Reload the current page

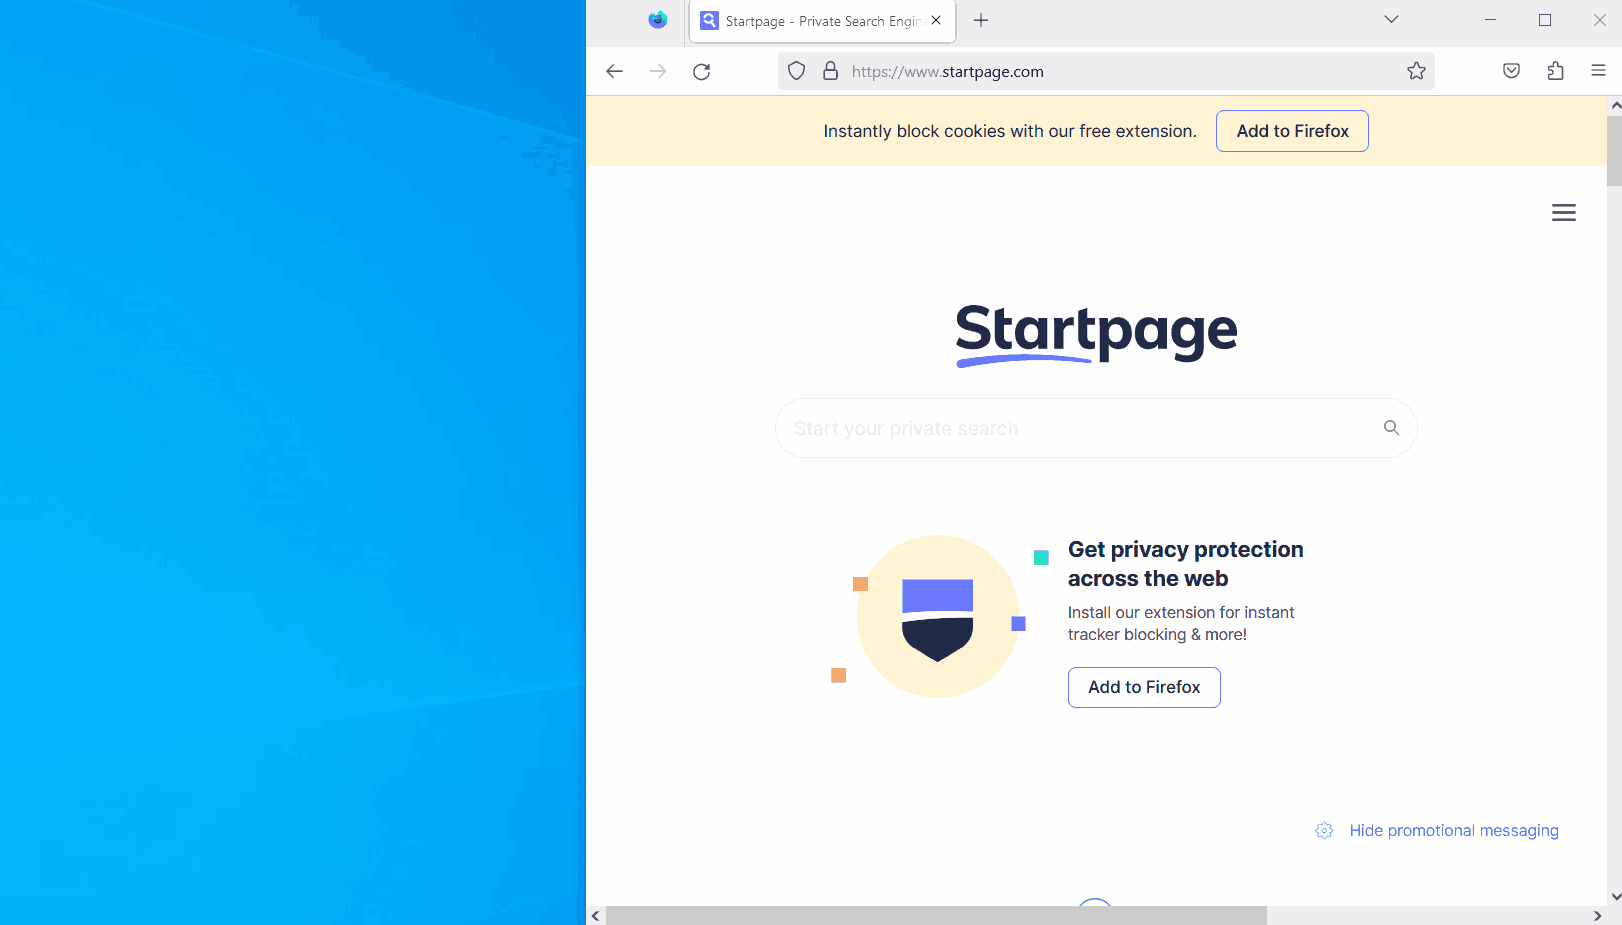pyautogui.click(x=701, y=71)
